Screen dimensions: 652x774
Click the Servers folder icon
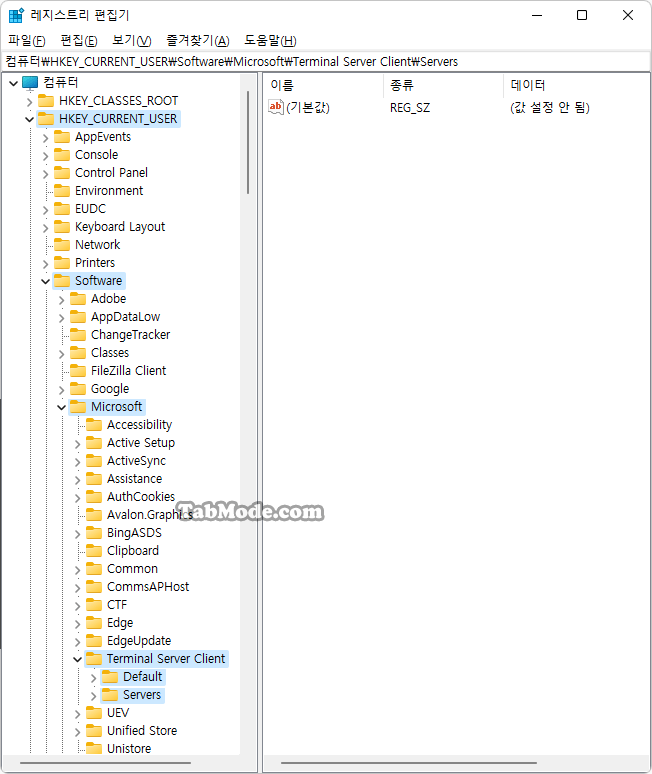tap(110, 695)
